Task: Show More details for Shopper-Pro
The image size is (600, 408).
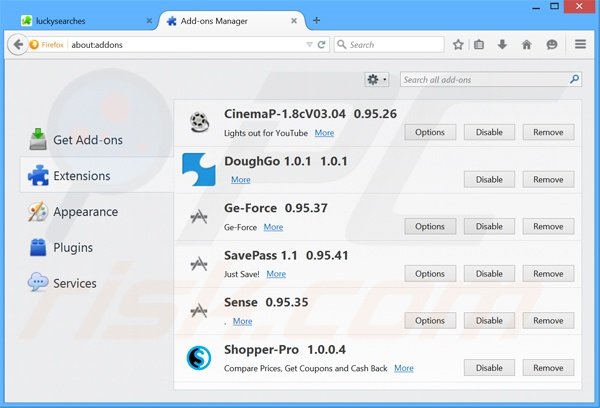Action: (404, 368)
